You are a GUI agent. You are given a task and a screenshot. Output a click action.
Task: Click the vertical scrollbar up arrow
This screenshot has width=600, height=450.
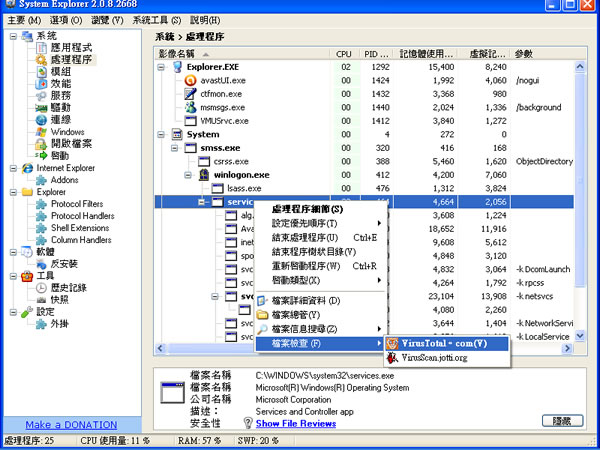pos(580,67)
